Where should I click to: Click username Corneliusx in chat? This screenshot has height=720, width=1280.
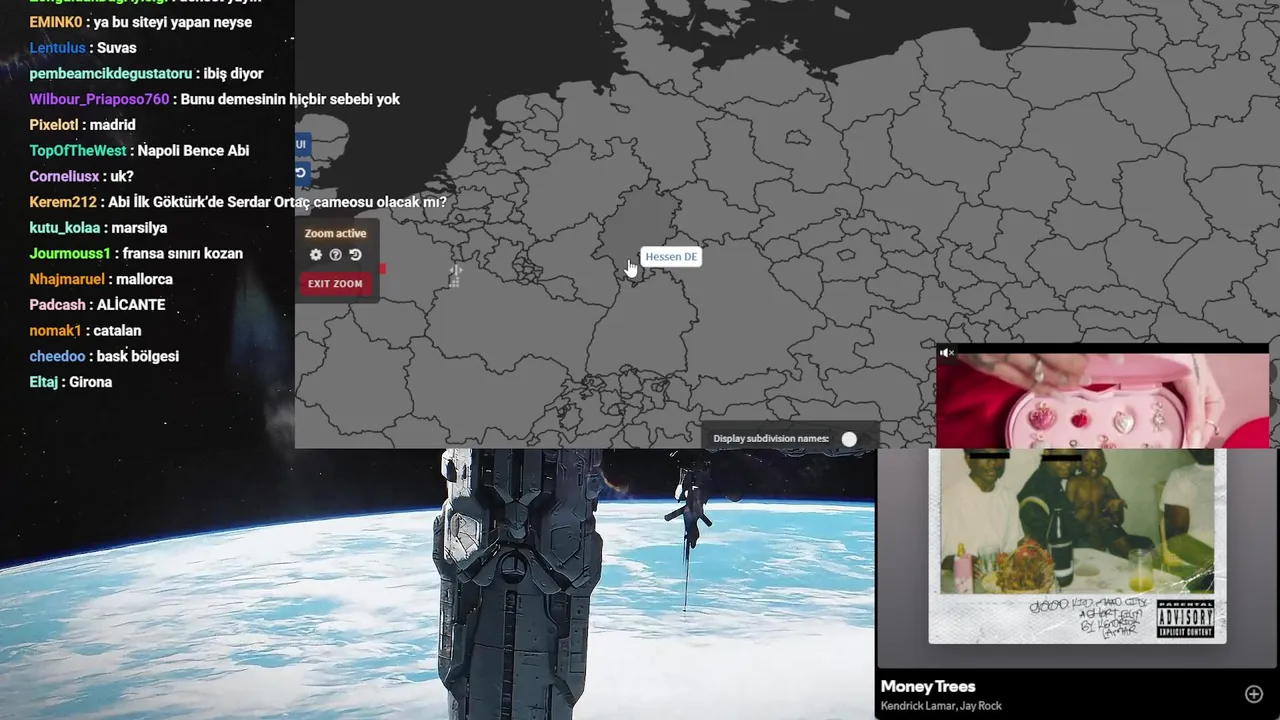click(65, 176)
